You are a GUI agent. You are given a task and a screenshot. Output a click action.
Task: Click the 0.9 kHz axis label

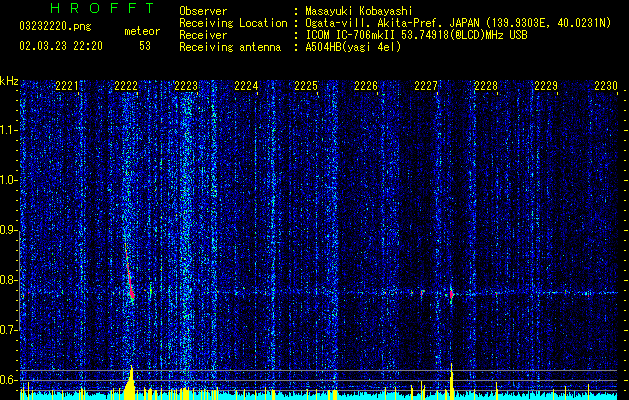(9, 230)
